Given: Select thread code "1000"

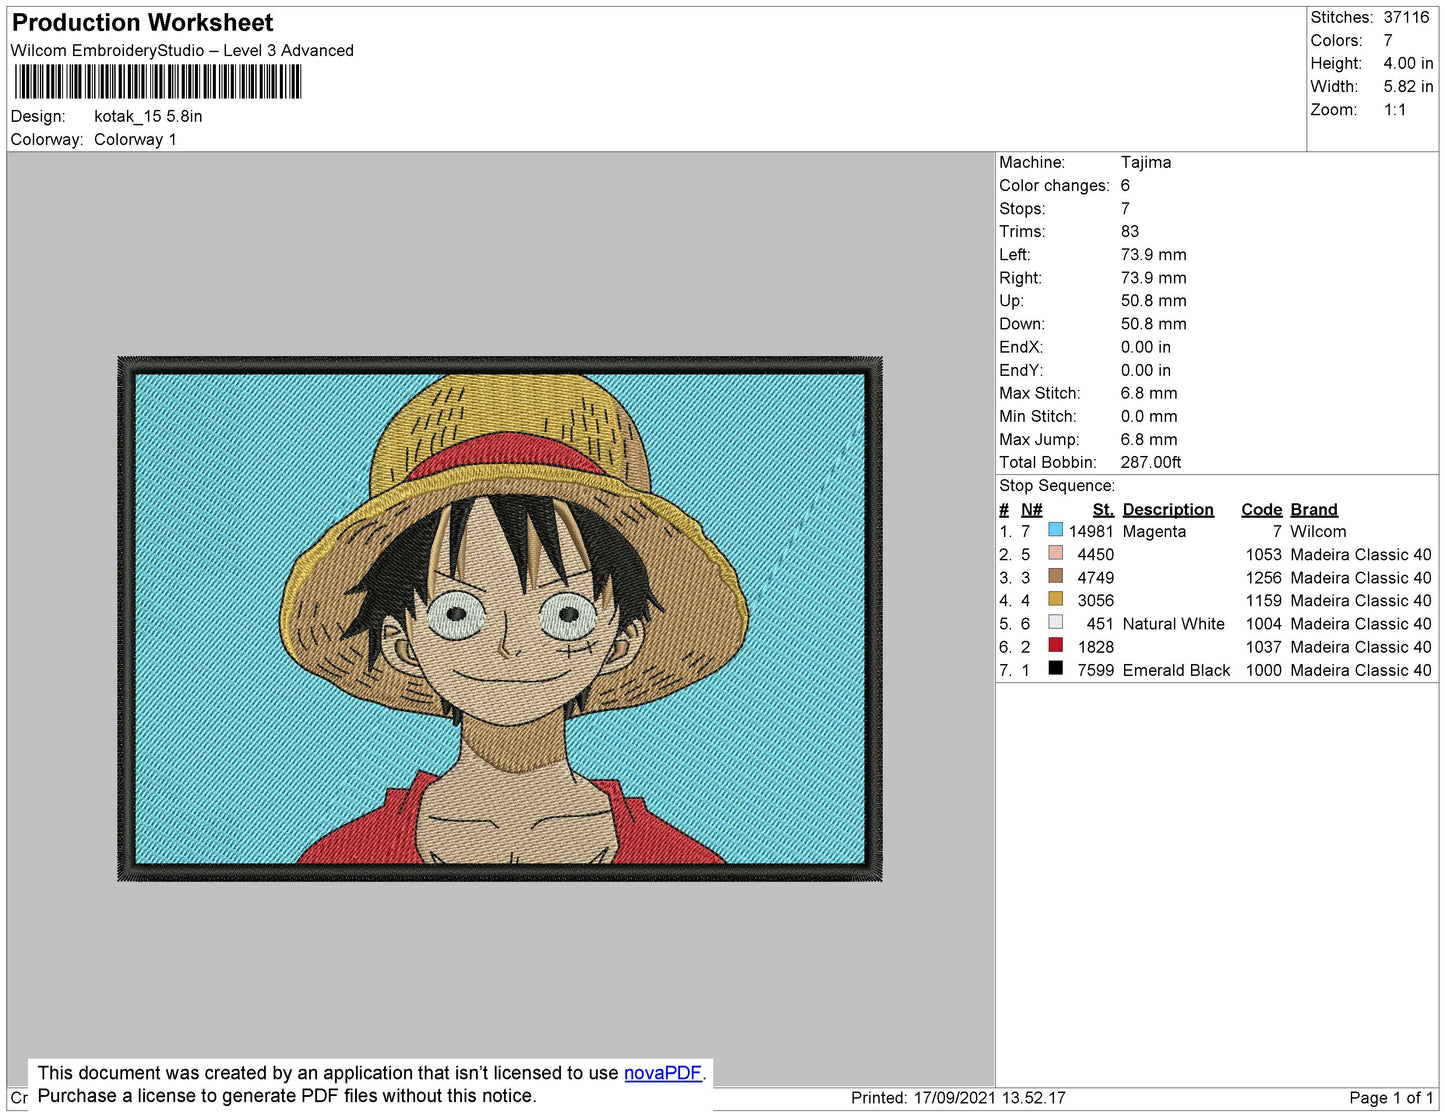Looking at the screenshot, I should tap(1264, 671).
